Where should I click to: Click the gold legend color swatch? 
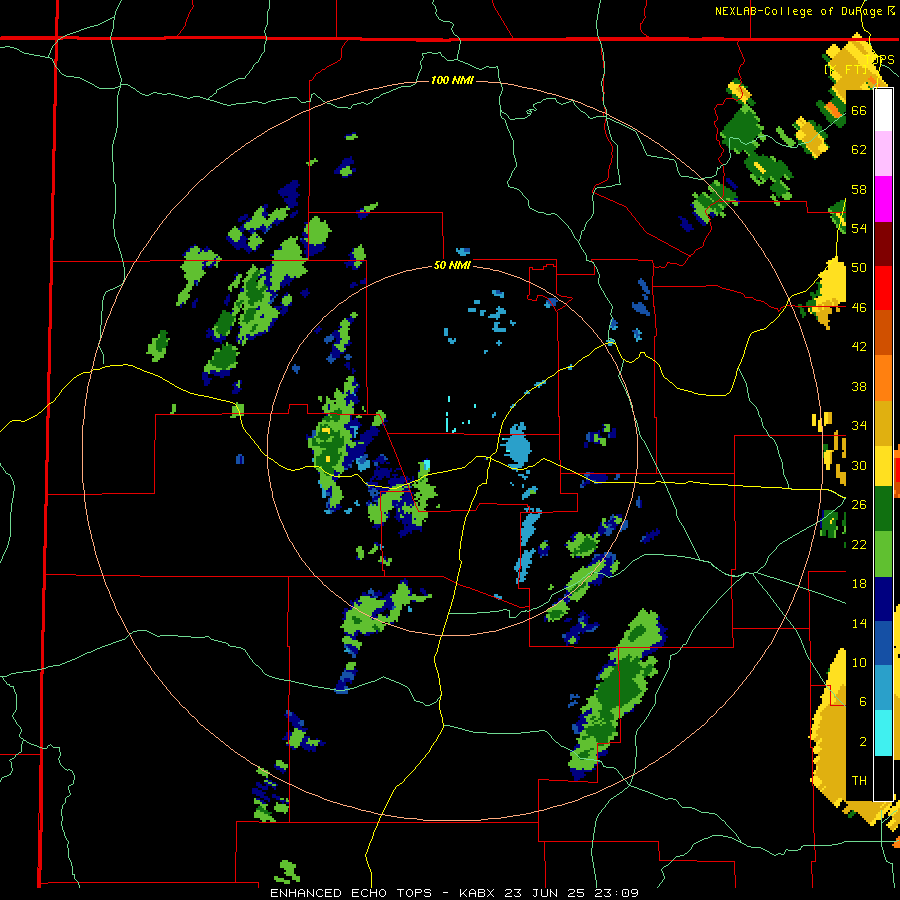(883, 422)
